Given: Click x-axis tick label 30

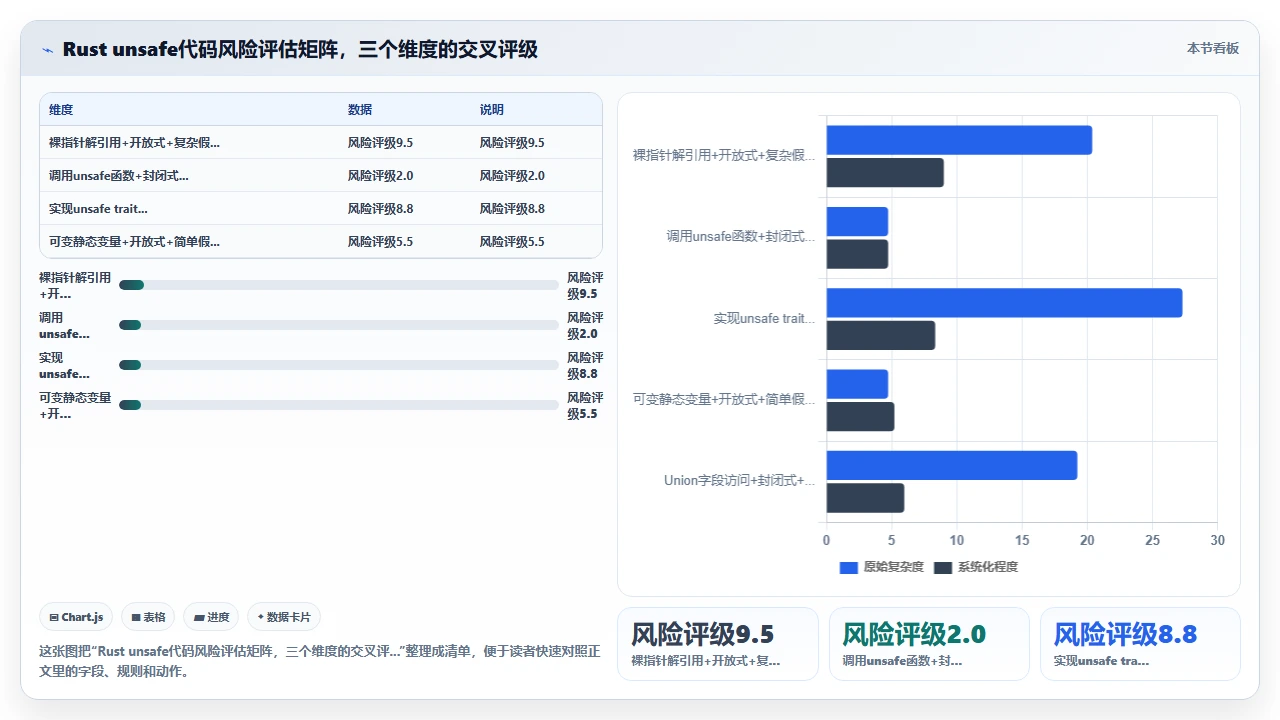Looking at the screenshot, I should click(x=1217, y=540).
